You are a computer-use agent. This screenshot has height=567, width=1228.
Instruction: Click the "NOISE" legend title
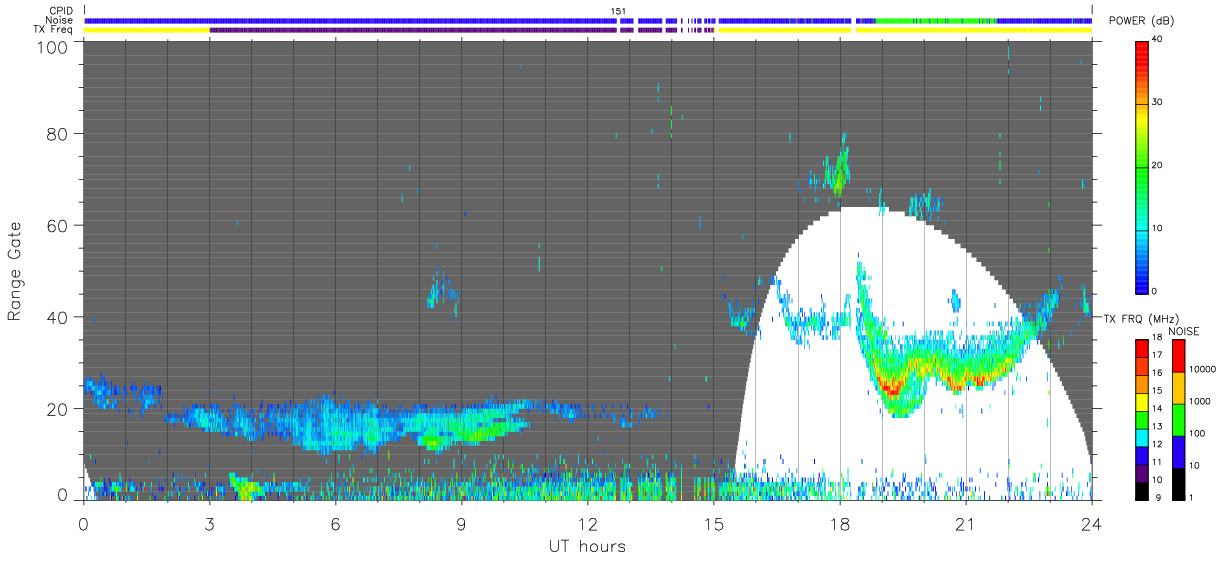click(1184, 331)
